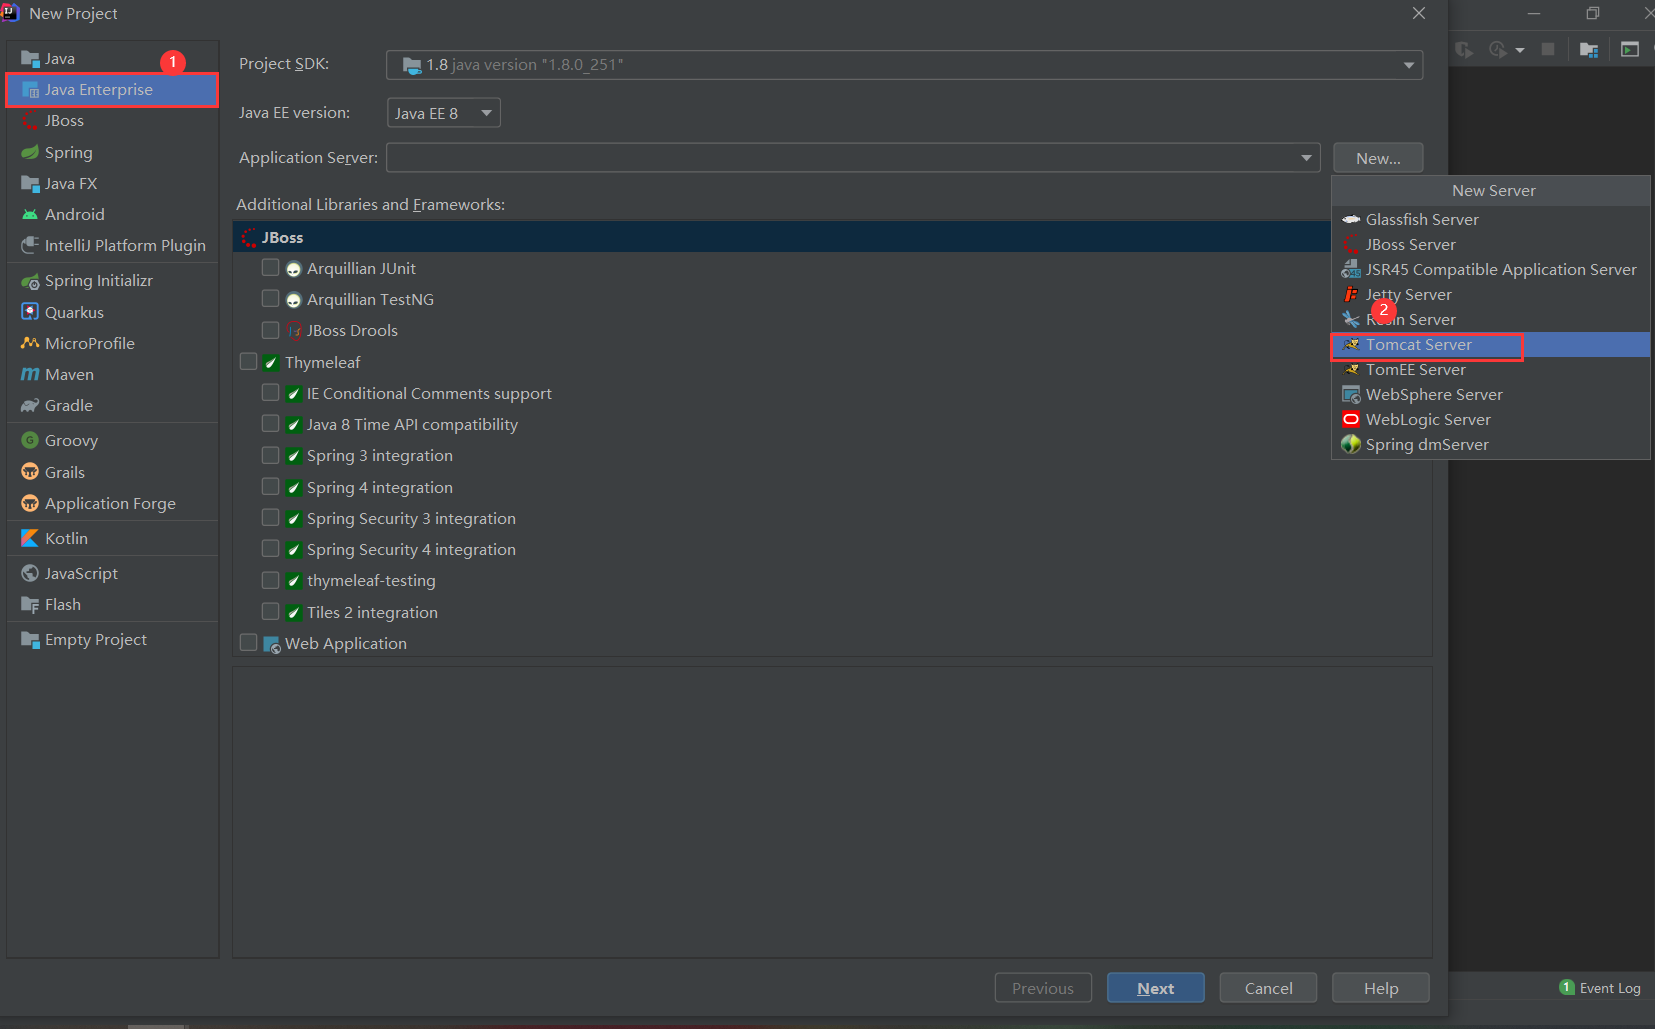This screenshot has height=1029, width=1655.
Task: Enable Tiles 2 integration checkbox
Action: [270, 612]
